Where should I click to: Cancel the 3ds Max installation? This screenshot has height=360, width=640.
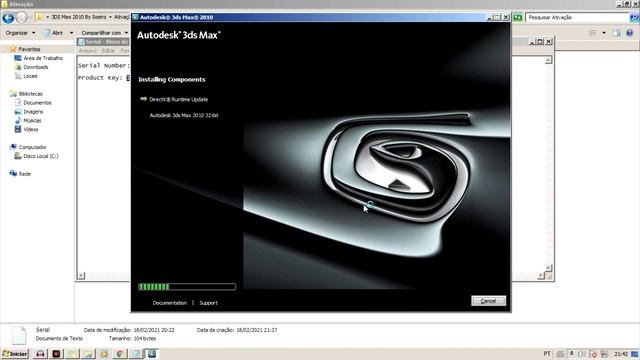coord(488,301)
